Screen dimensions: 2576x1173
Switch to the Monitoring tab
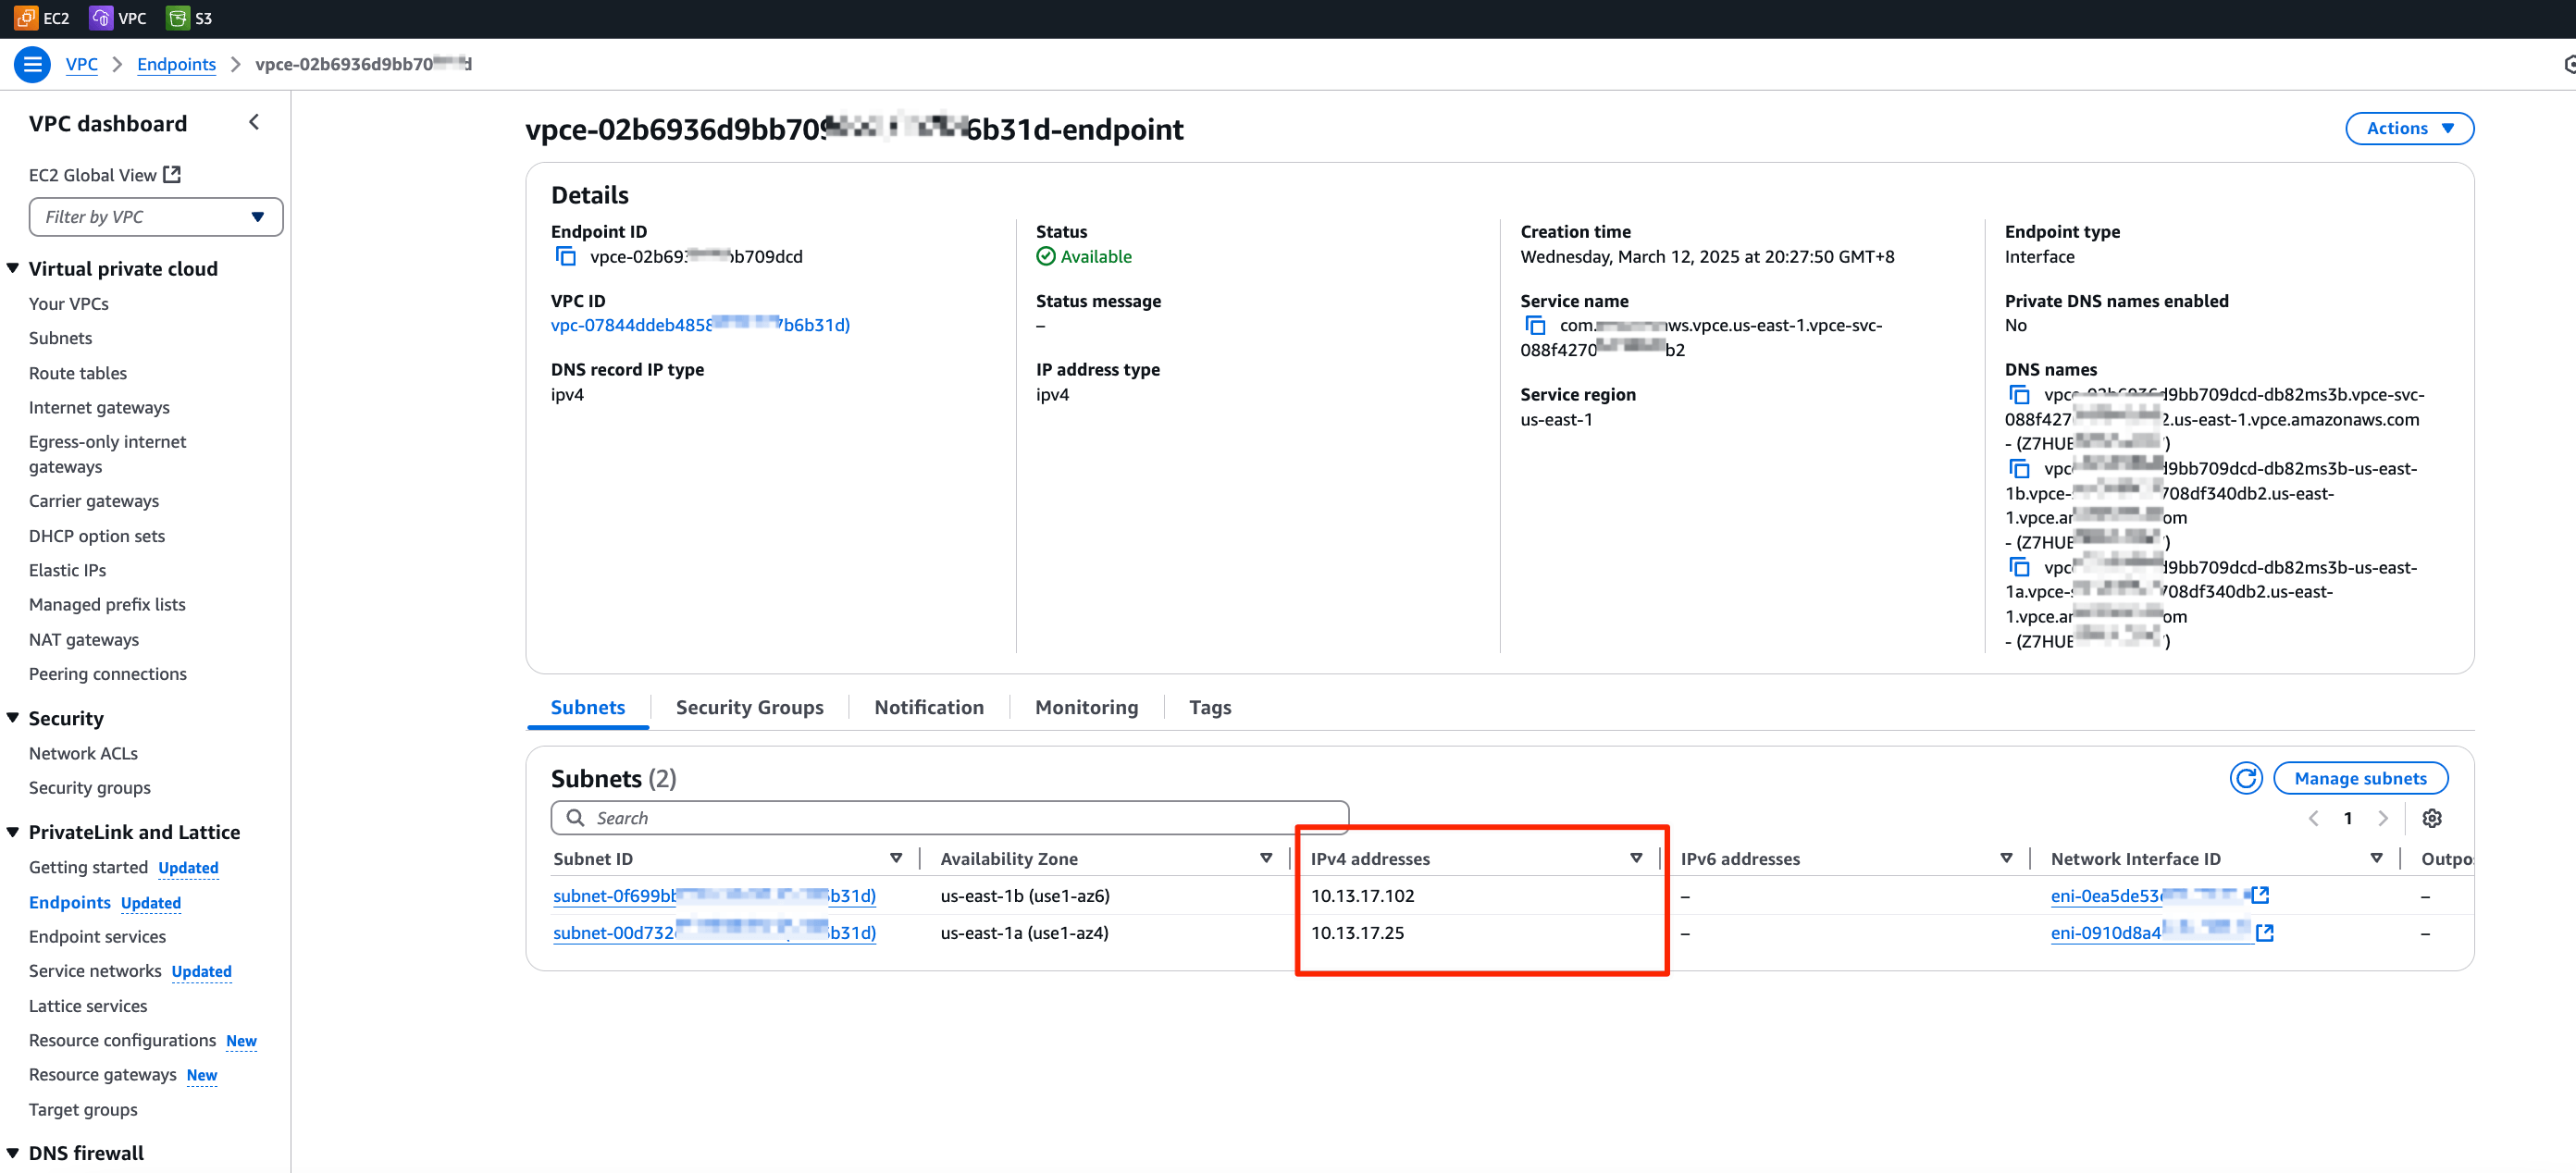click(x=1086, y=707)
